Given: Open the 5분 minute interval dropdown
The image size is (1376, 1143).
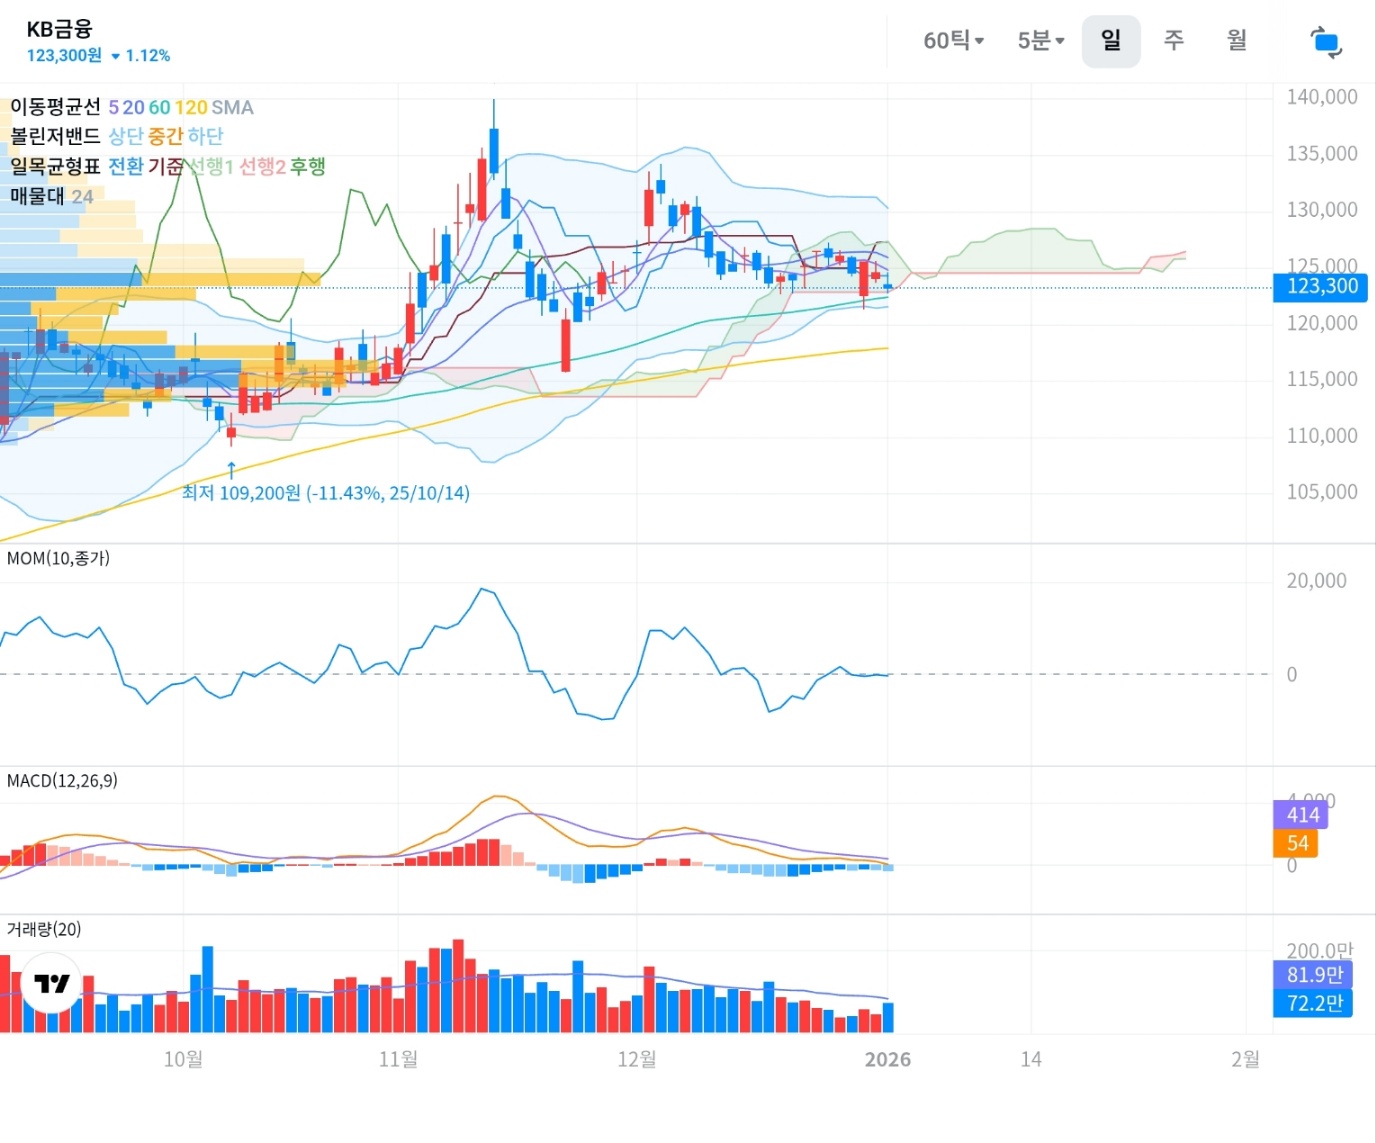Looking at the screenshot, I should click(1040, 41).
